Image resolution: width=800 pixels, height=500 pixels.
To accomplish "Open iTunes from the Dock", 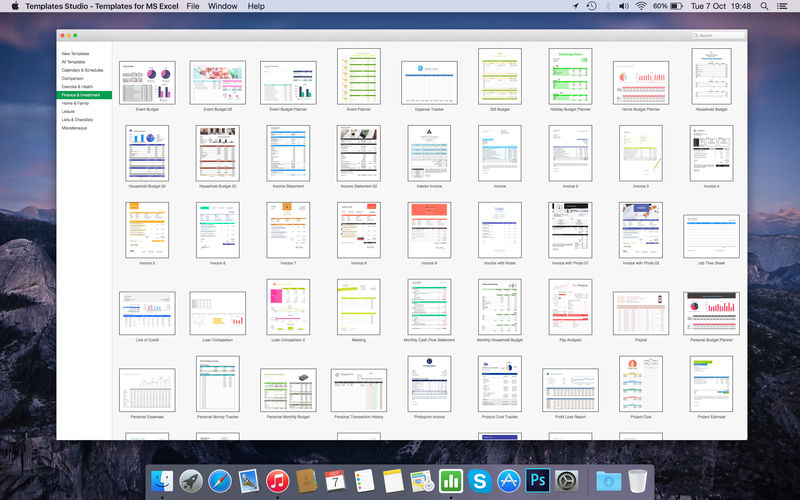I will [x=278, y=481].
